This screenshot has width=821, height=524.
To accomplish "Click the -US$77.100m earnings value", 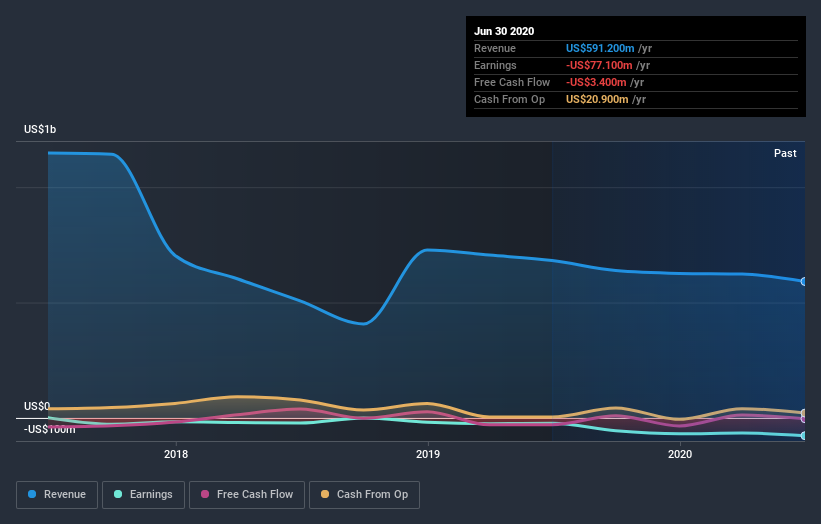I will [x=599, y=65].
